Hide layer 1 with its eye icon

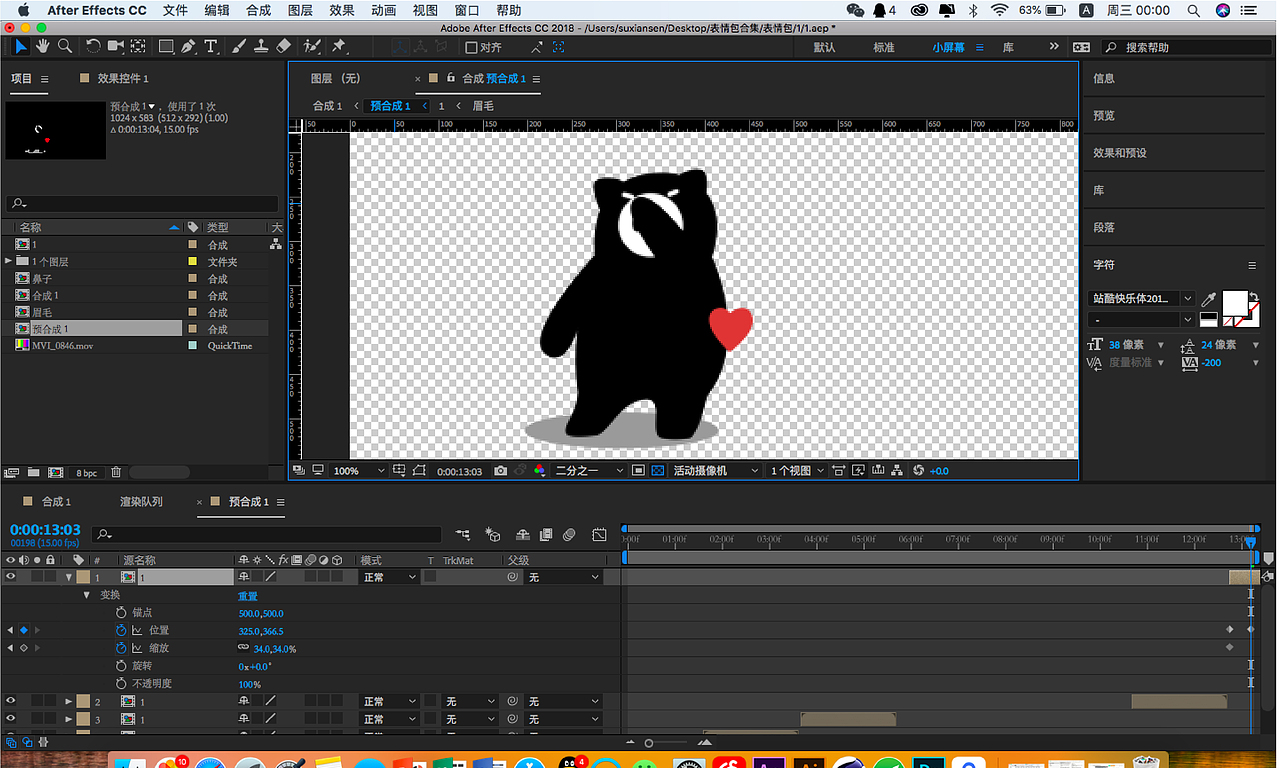pyautogui.click(x=11, y=577)
